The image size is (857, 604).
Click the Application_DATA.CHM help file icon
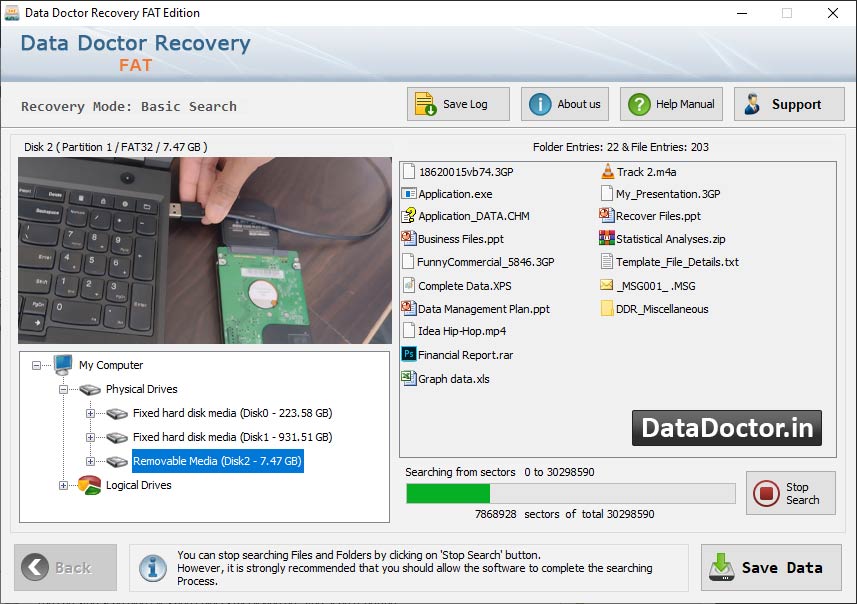click(409, 216)
